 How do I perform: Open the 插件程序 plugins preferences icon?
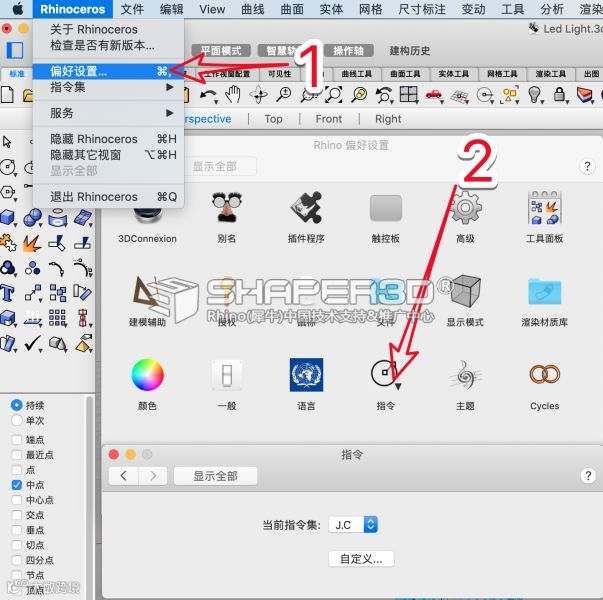(x=306, y=207)
